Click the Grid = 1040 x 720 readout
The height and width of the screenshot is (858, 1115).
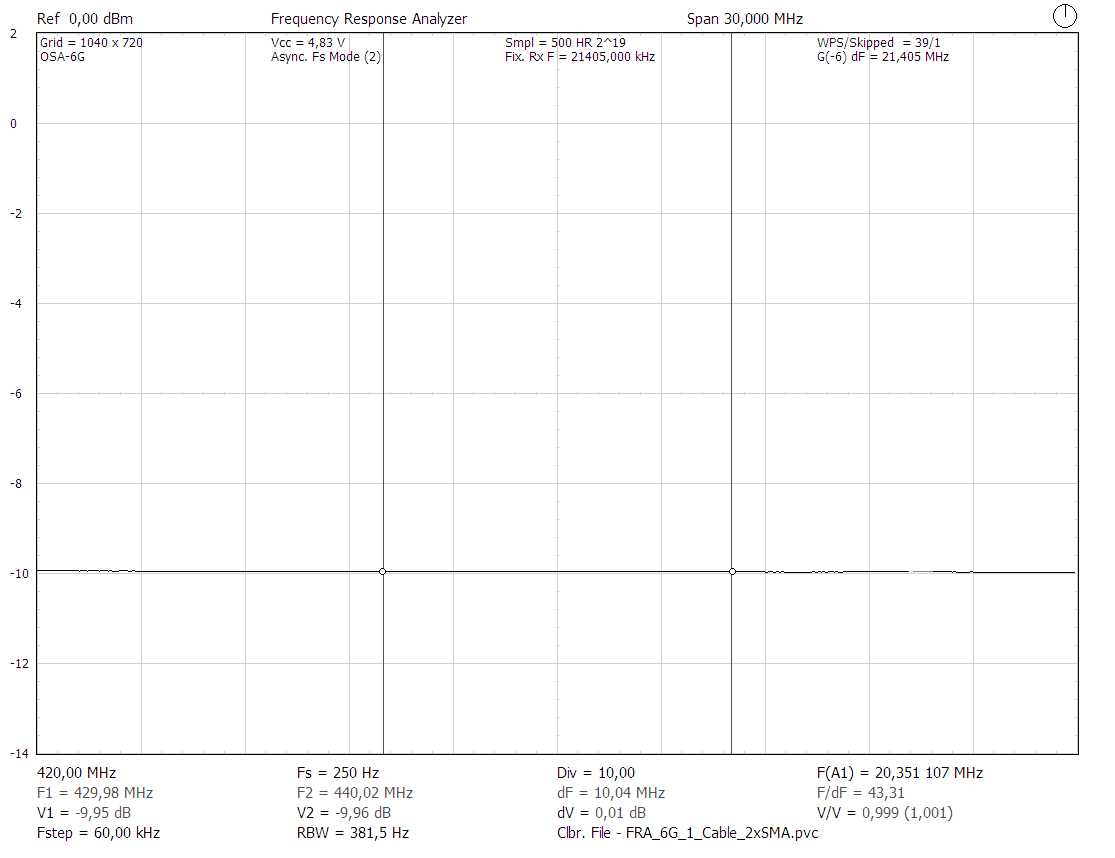pyautogui.click(x=90, y=43)
